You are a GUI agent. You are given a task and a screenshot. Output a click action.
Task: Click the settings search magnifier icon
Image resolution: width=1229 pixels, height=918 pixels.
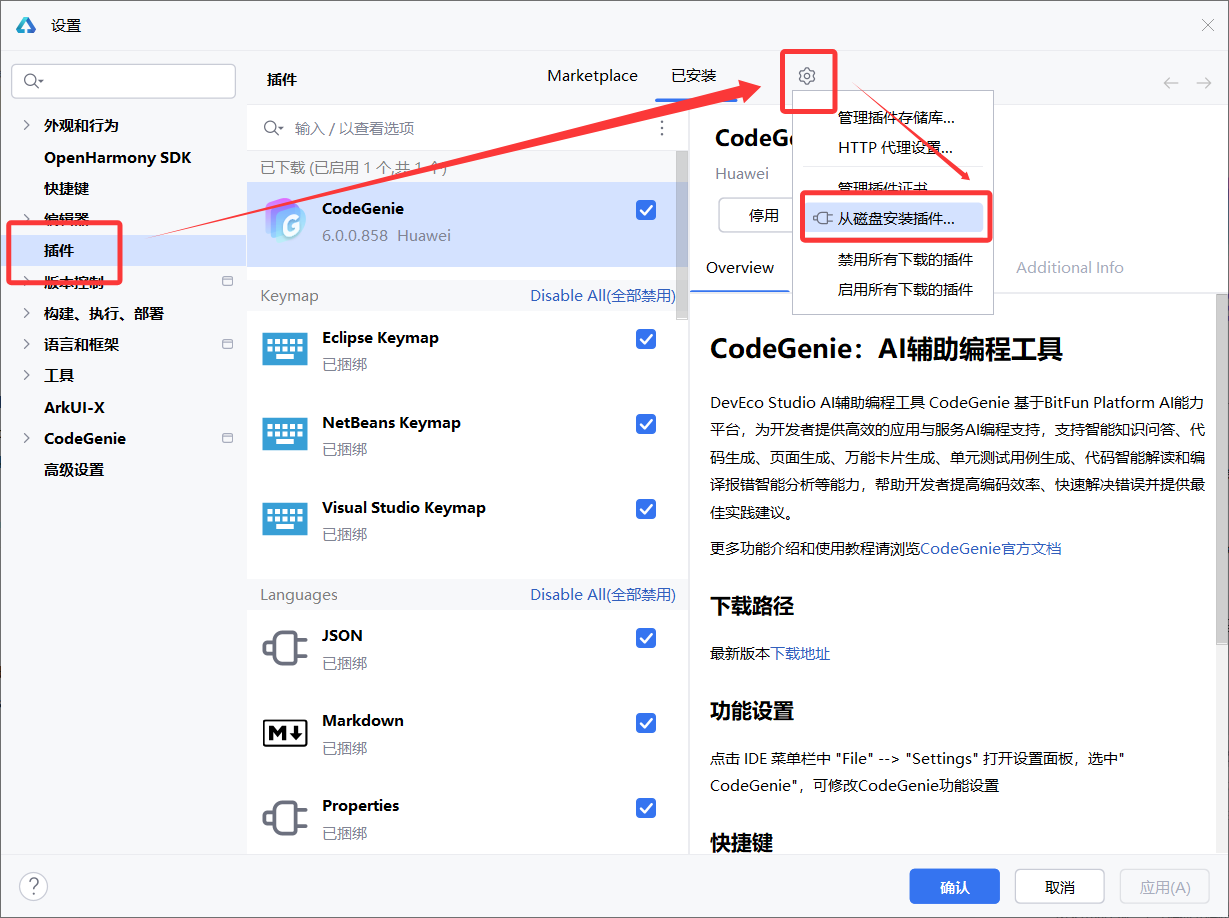pos(33,81)
